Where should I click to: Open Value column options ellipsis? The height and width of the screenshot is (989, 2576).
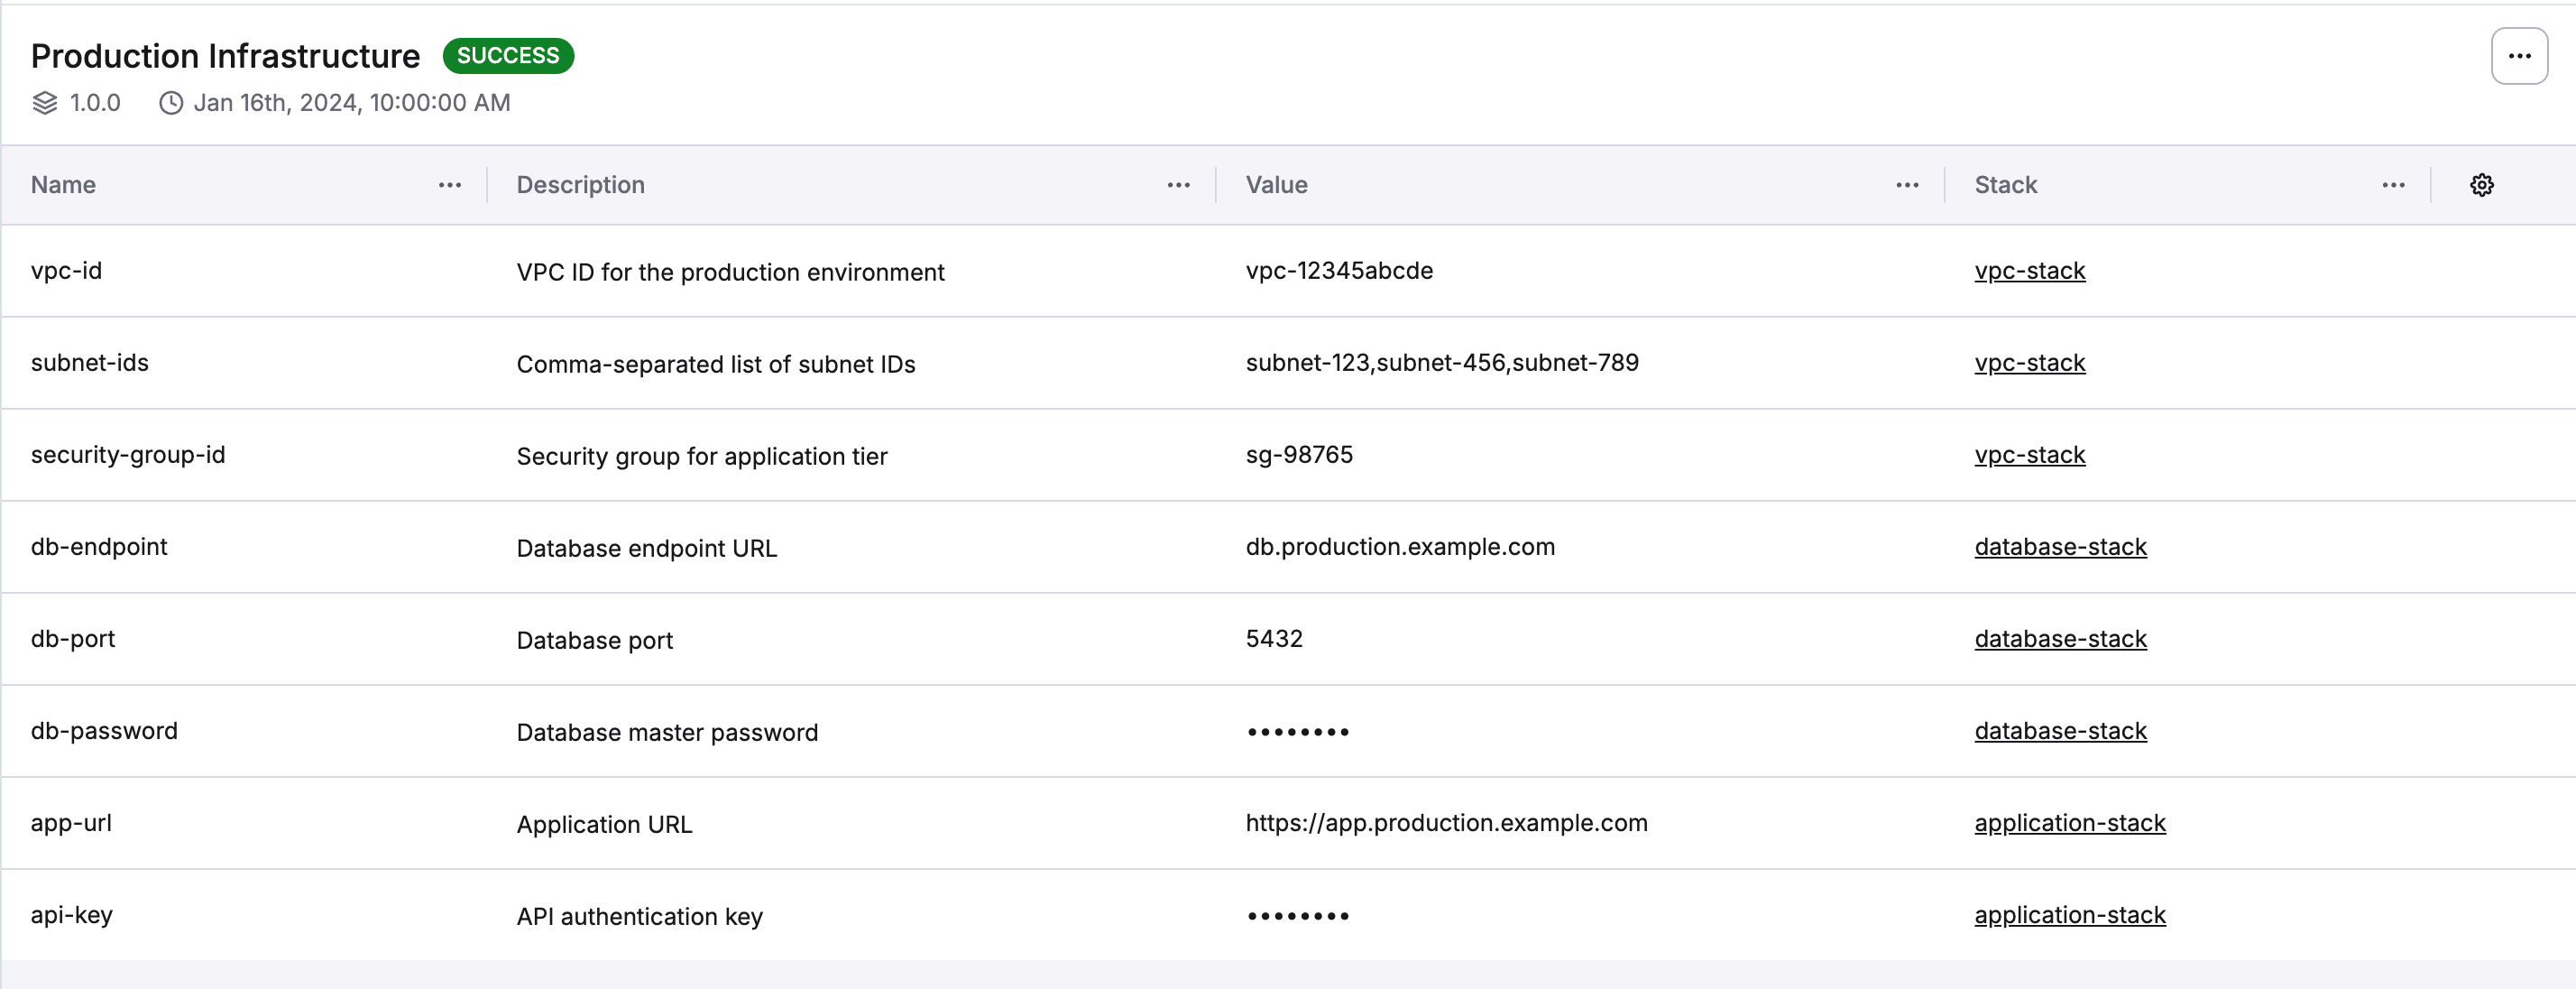[x=1907, y=185]
